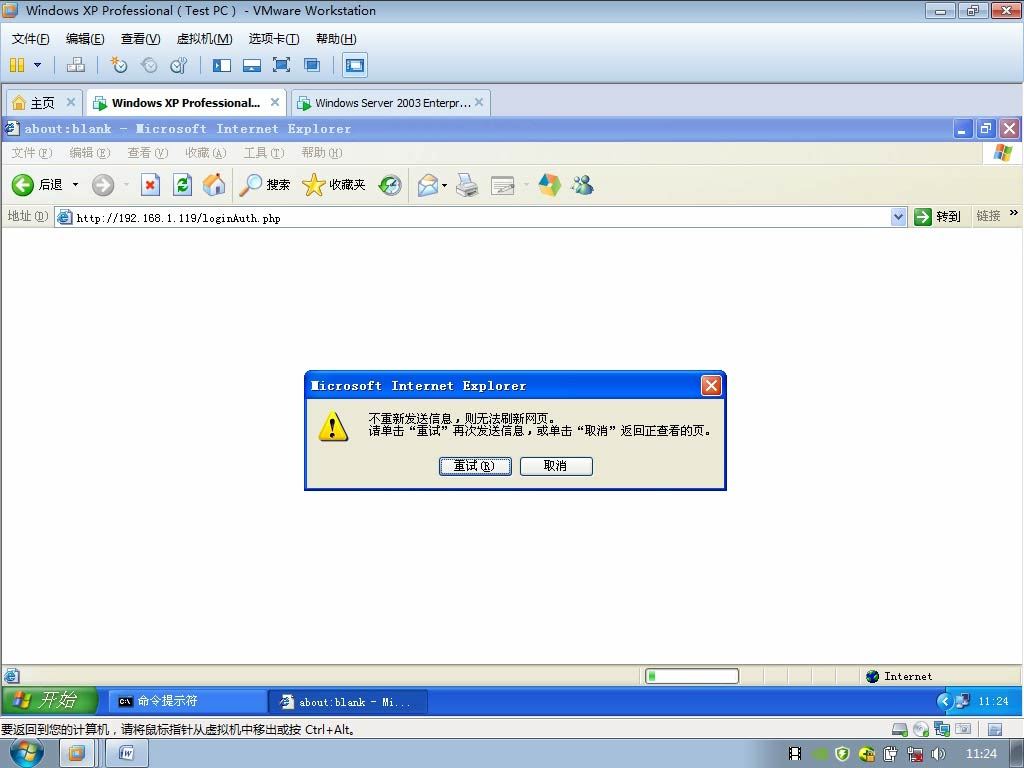Open VMware 编辑(E) menu
The image size is (1024, 768).
[x=85, y=39]
